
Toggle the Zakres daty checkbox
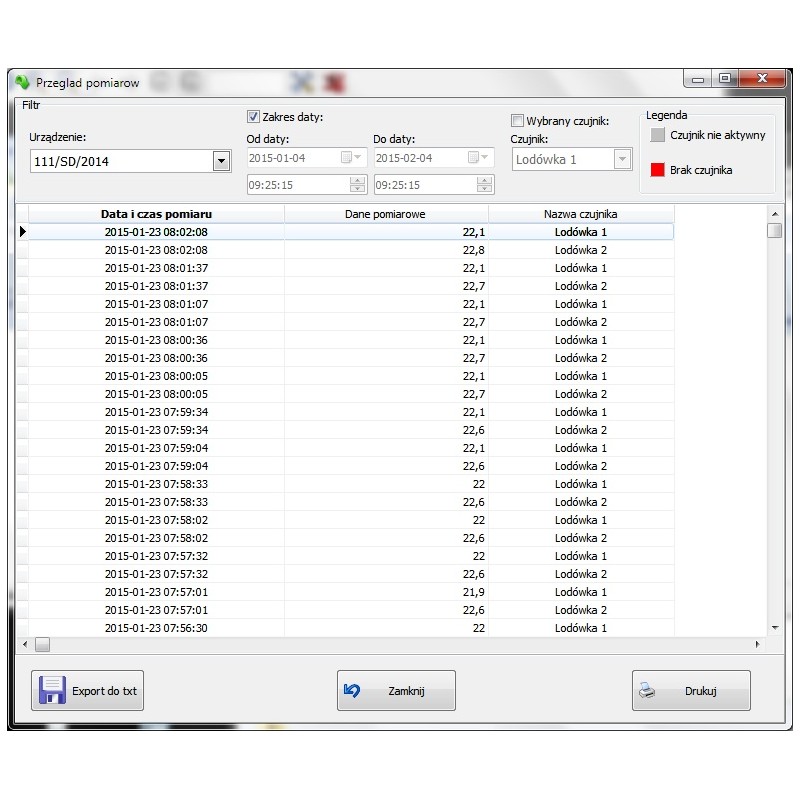pyautogui.click(x=253, y=117)
